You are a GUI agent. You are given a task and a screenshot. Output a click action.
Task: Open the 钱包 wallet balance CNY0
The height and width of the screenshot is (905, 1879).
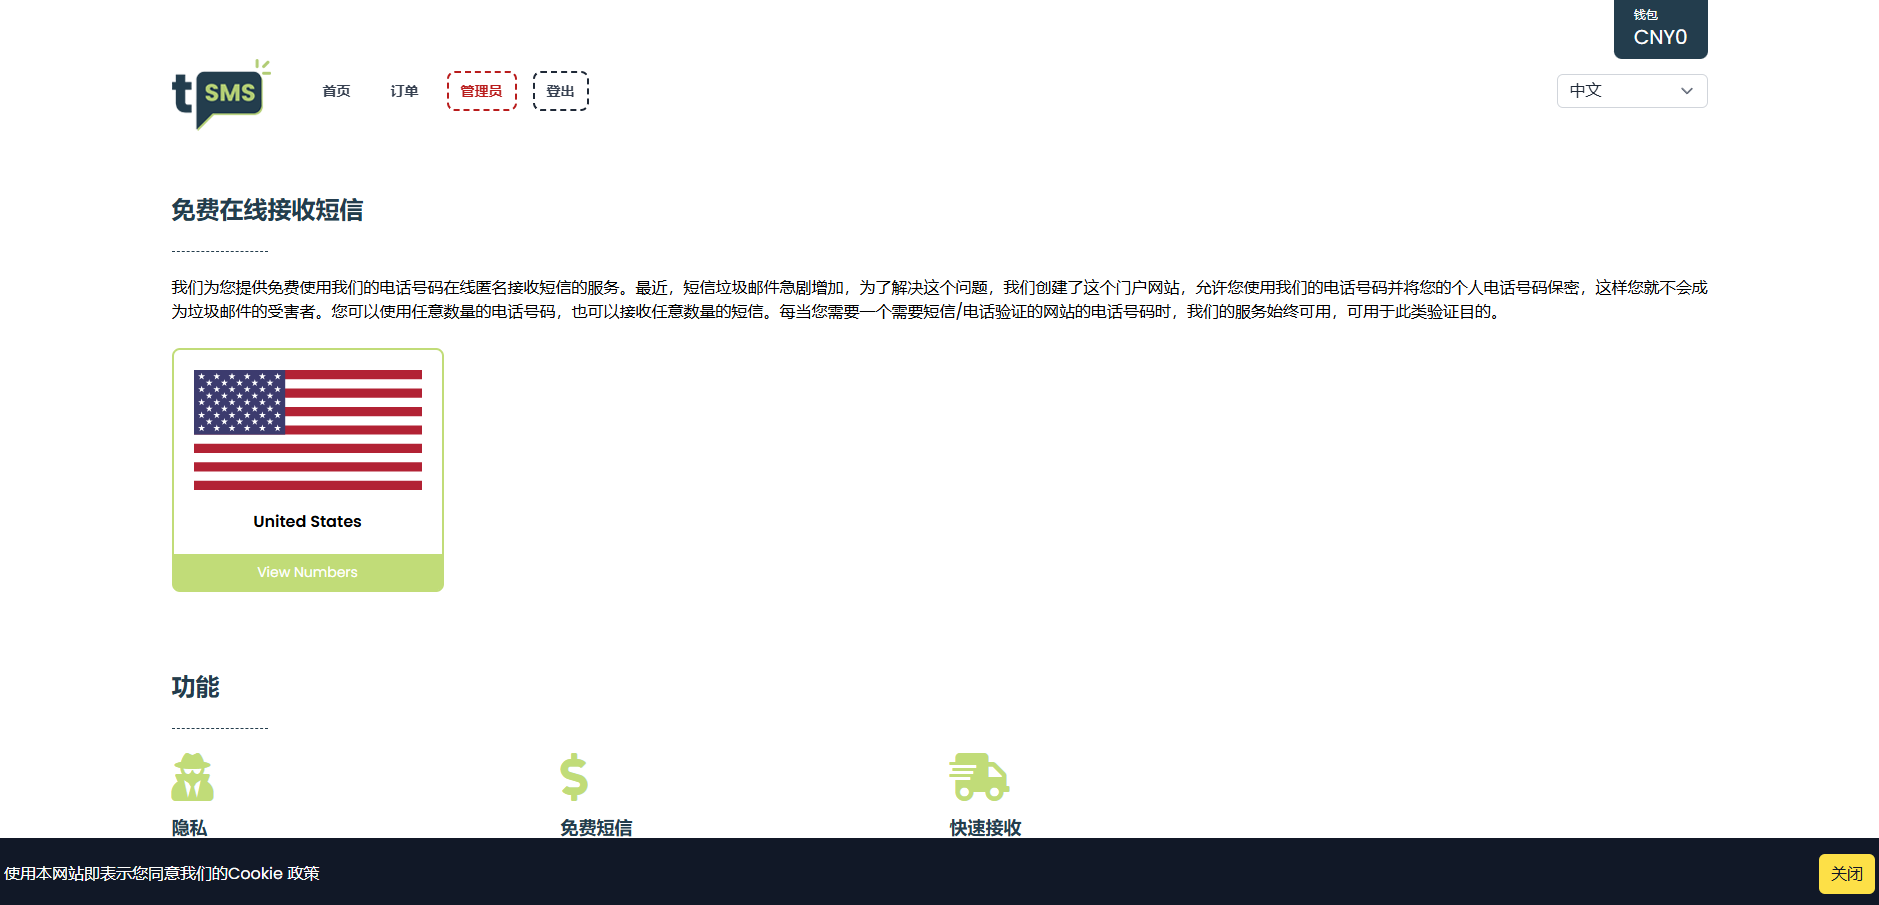[x=1660, y=29]
